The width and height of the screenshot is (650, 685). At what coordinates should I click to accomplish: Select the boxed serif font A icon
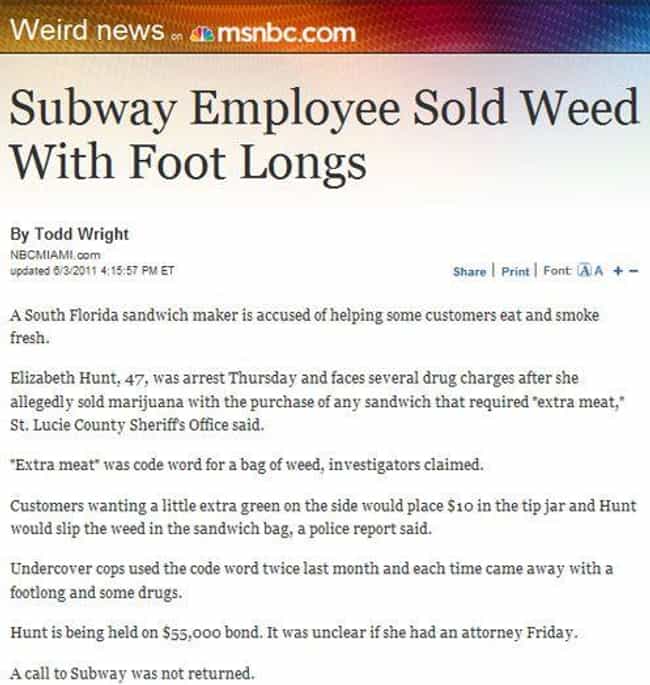pos(584,271)
